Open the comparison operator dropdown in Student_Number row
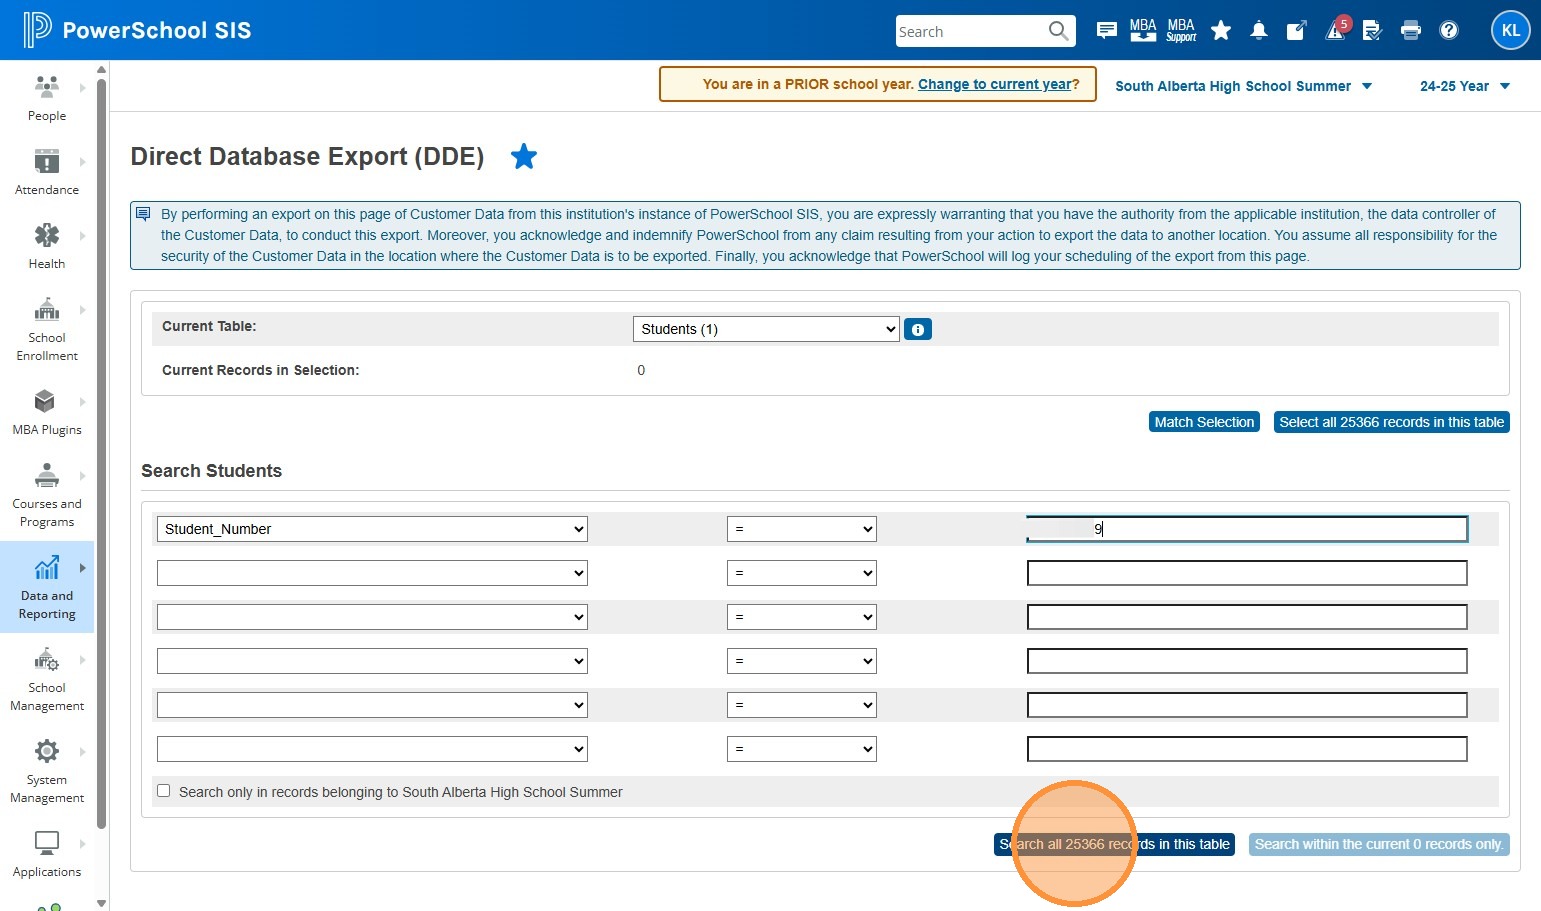Screen dimensions: 1541x911 click(802, 529)
